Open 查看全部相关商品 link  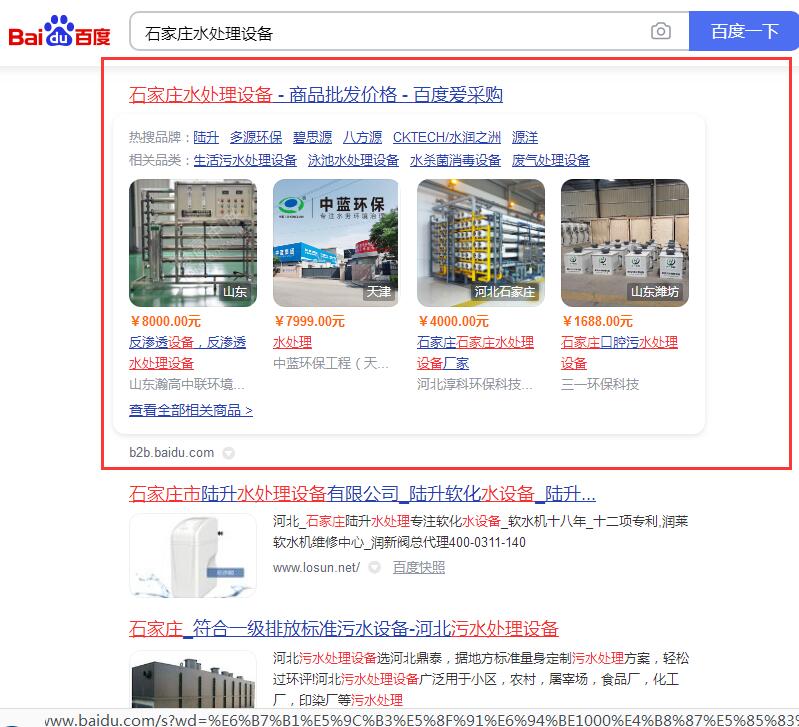click(x=191, y=410)
